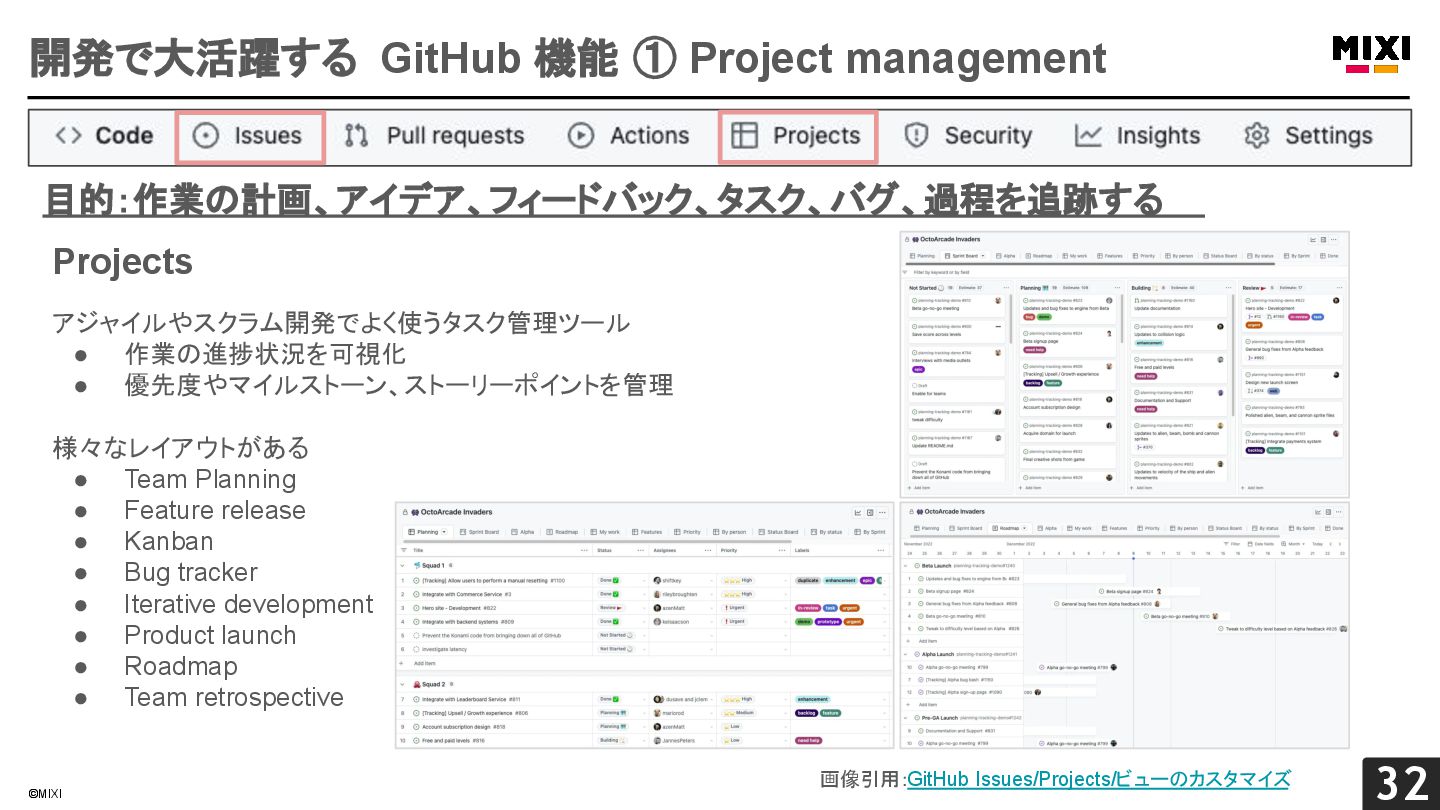This screenshot has width=1440, height=810.
Task: Open the Security tab
Action: [x=967, y=136]
